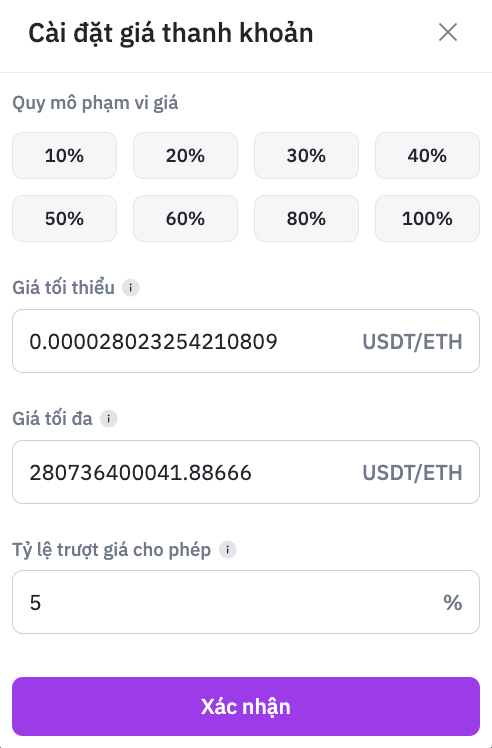Select the 30% price range option
Screen dimensions: 492x748
[x=306, y=156]
